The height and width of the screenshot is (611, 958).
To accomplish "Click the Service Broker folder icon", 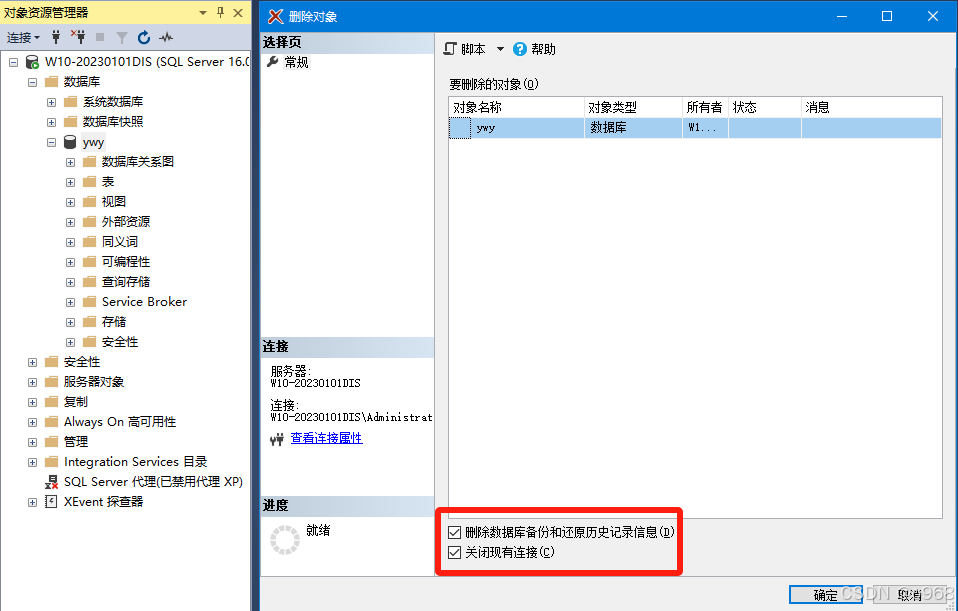I will tap(90, 302).
